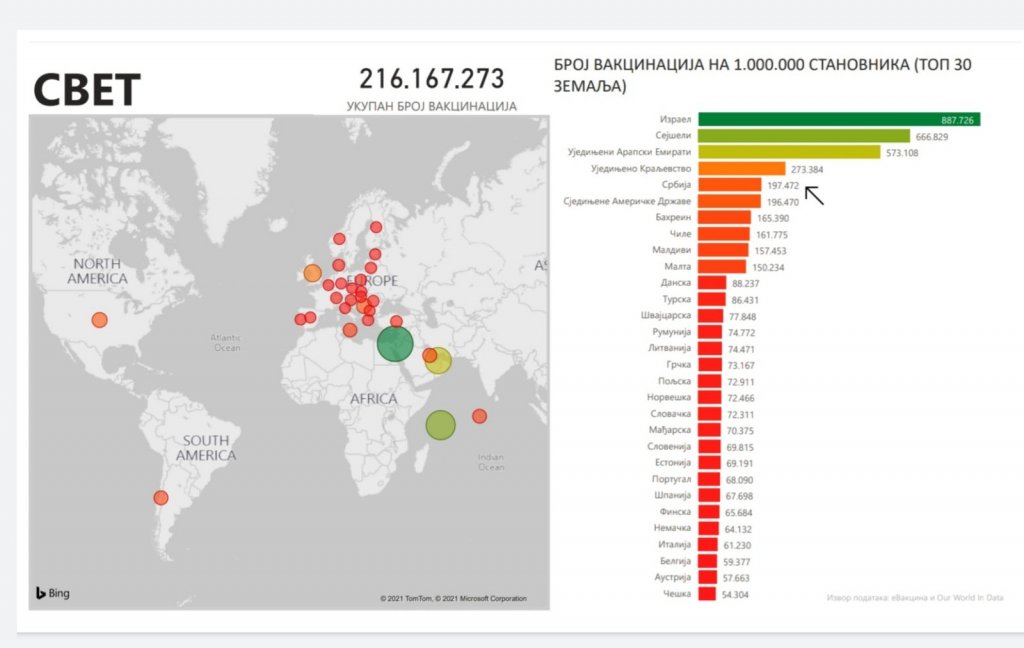The width and height of the screenshot is (1024, 648).
Task: Click the orange bubble over the United Kingdom
Action: [x=312, y=273]
